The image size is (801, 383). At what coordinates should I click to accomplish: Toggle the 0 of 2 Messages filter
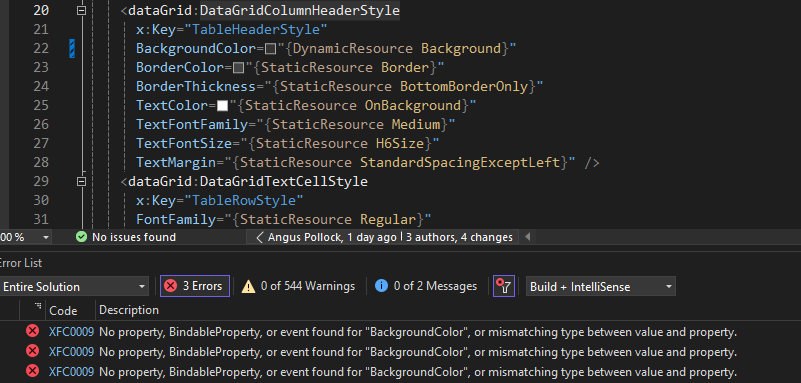tap(426, 286)
